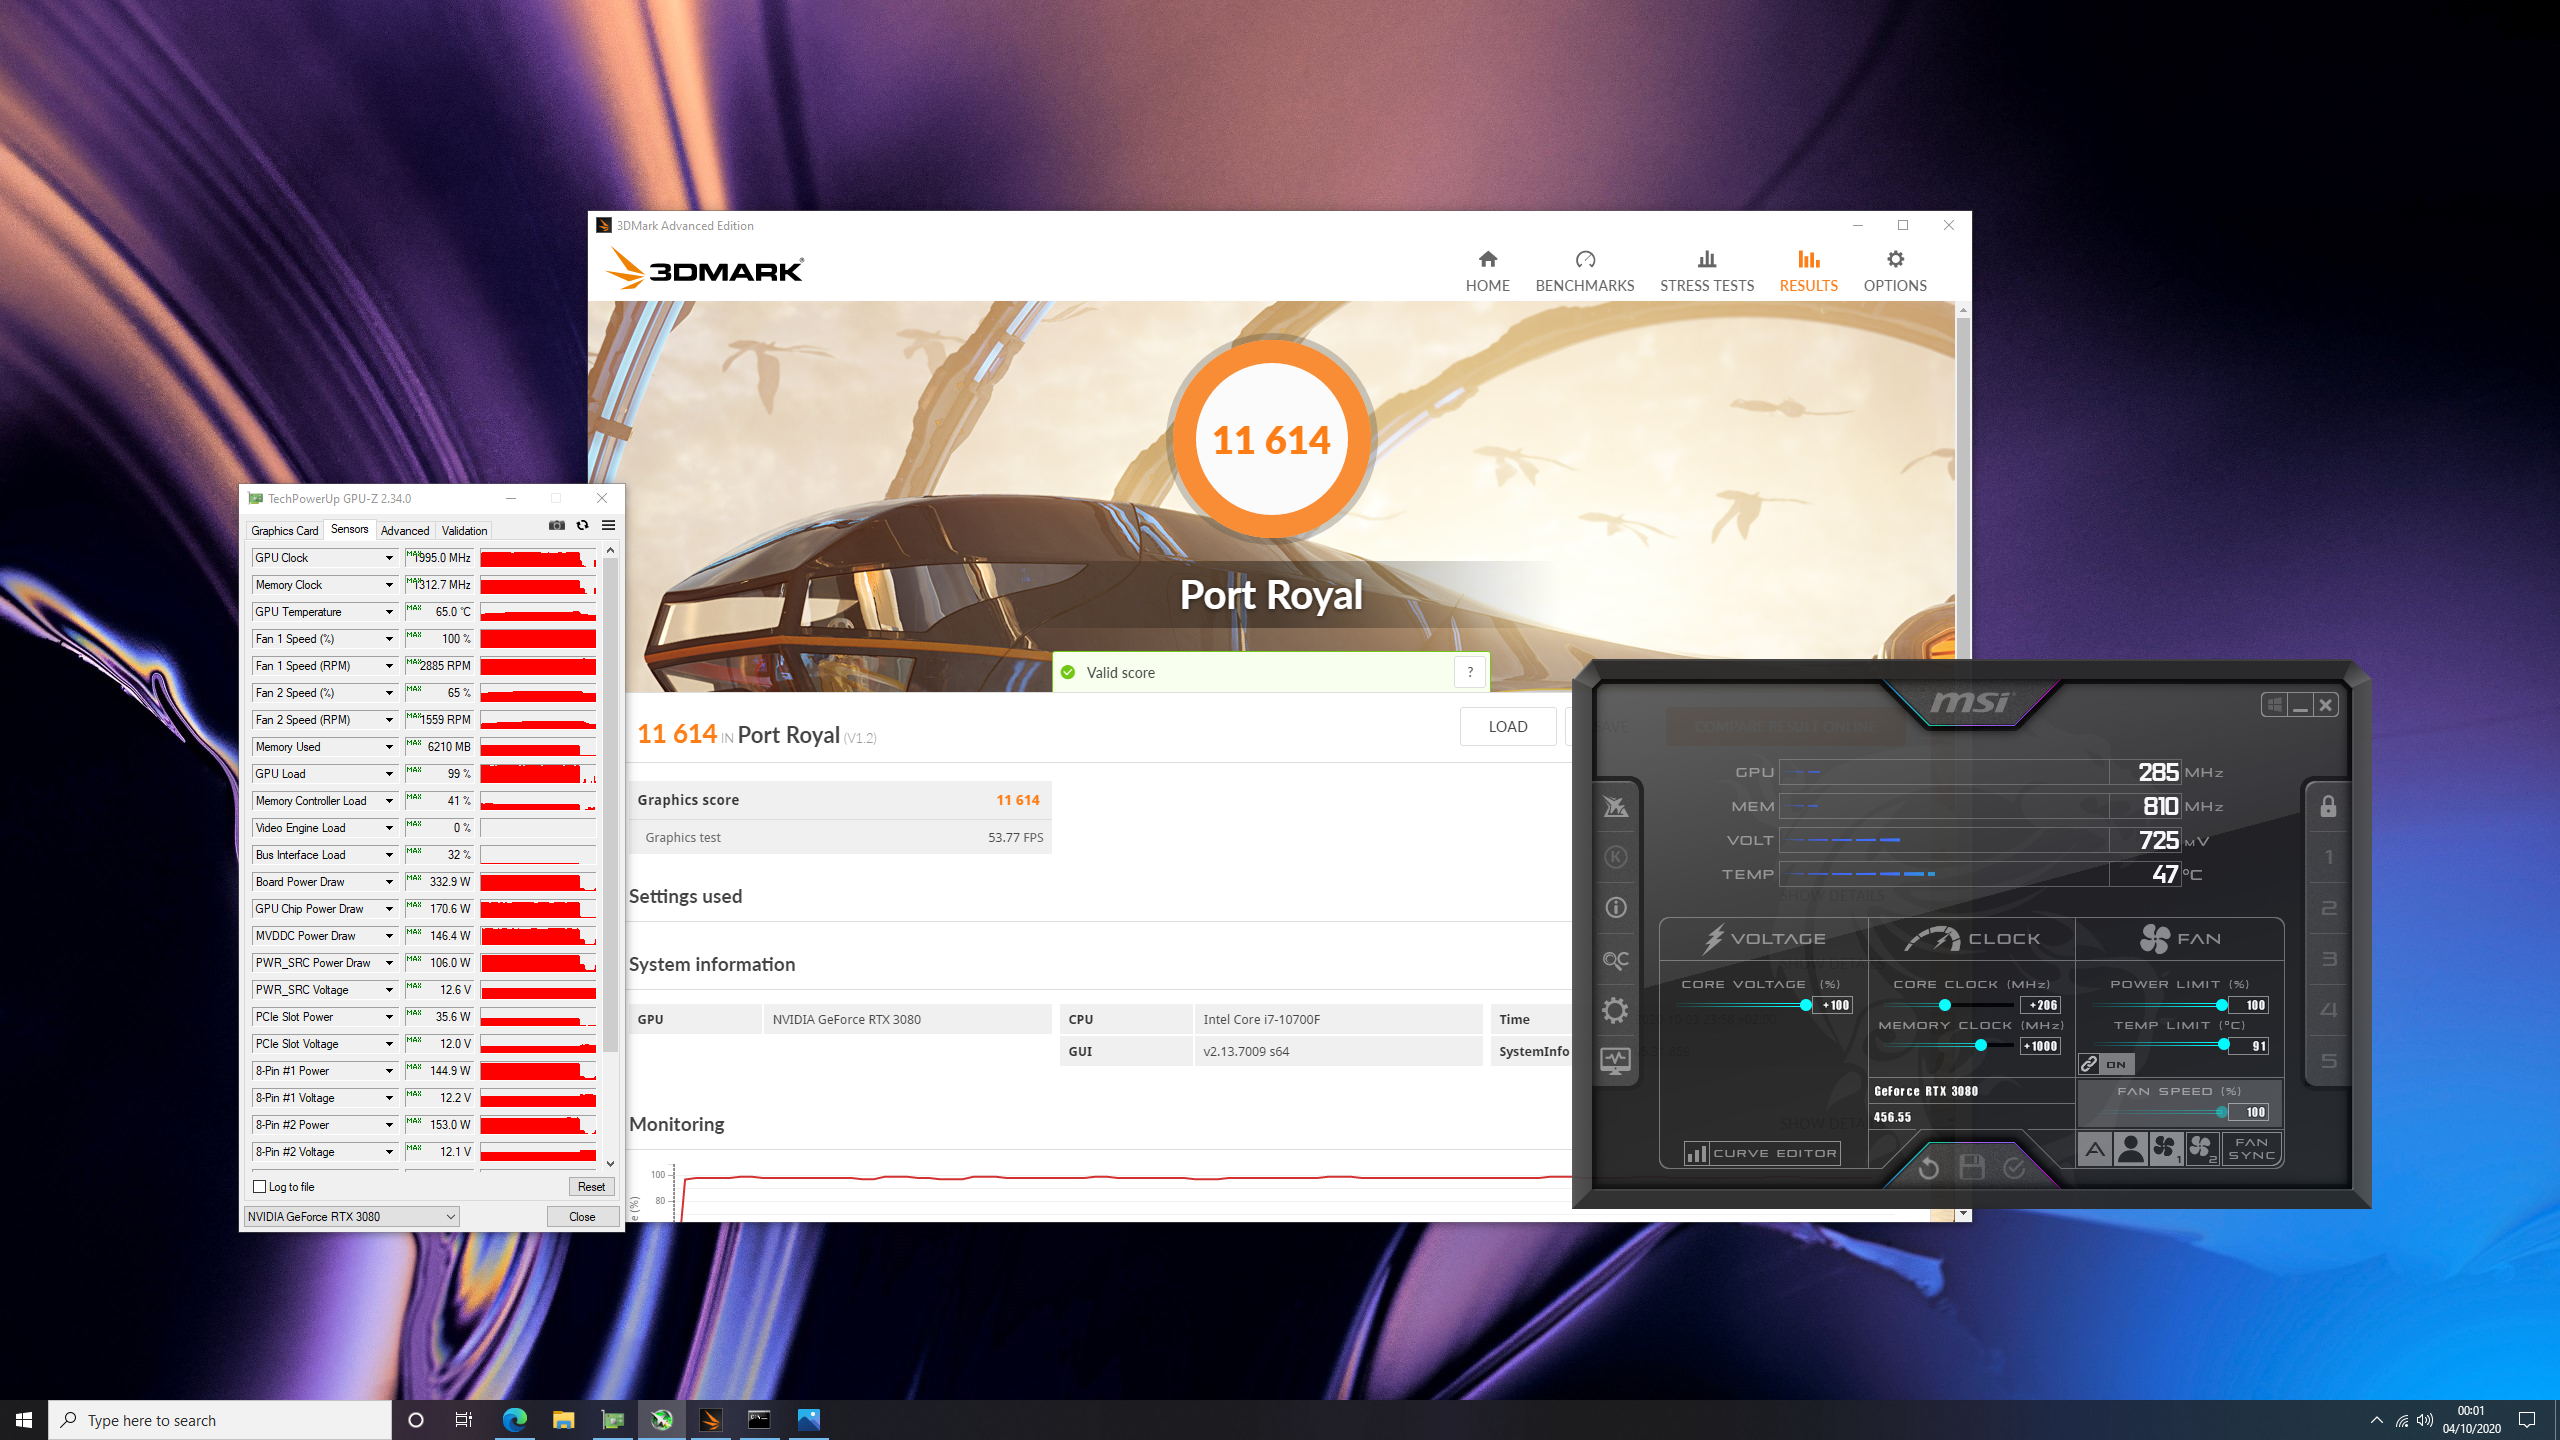Viewport: 2560px width, 1440px height.
Task: Click Valid score help question mark
Action: (x=1470, y=672)
